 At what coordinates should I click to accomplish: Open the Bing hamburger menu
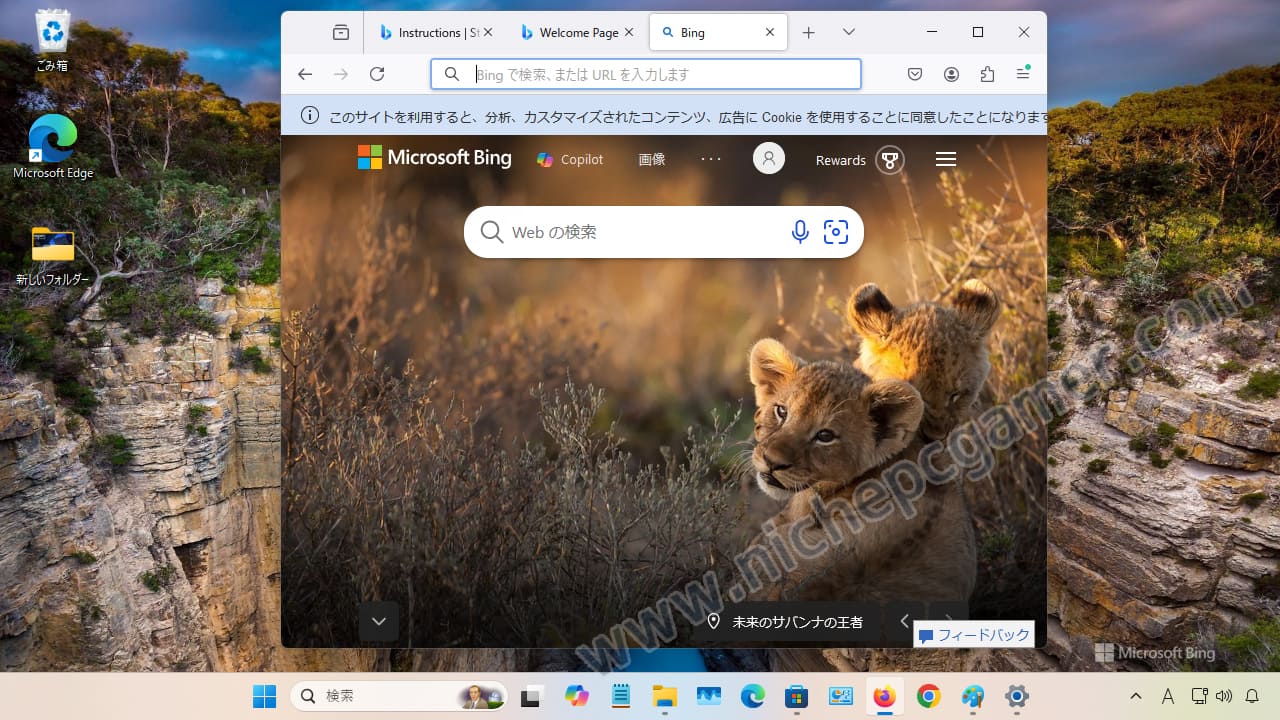click(x=946, y=159)
